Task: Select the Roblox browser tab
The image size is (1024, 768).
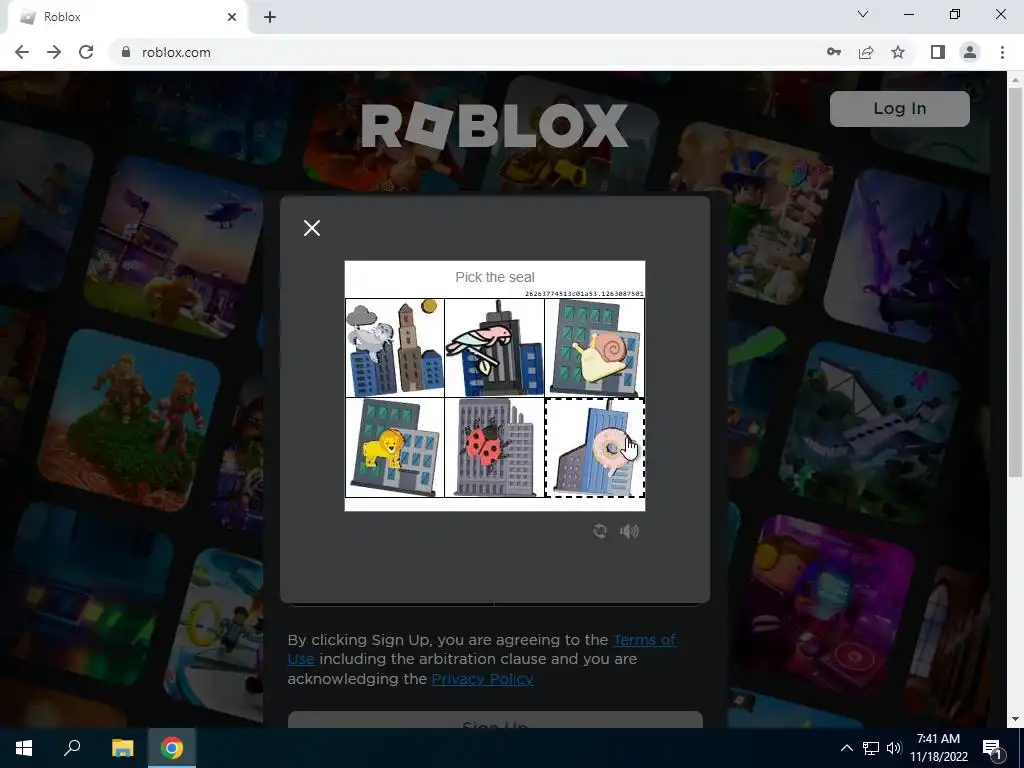Action: pyautogui.click(x=127, y=17)
